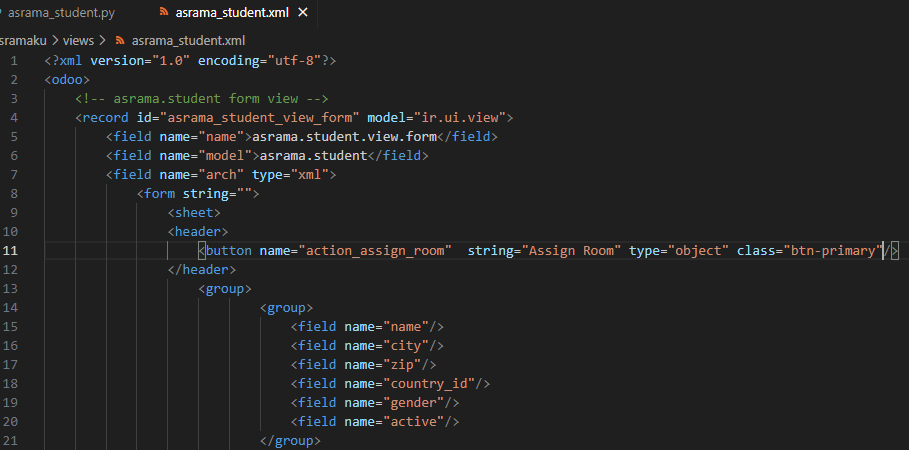Place cursor on the odoo opening tag
Screen dimensions: 909x450
67,79
